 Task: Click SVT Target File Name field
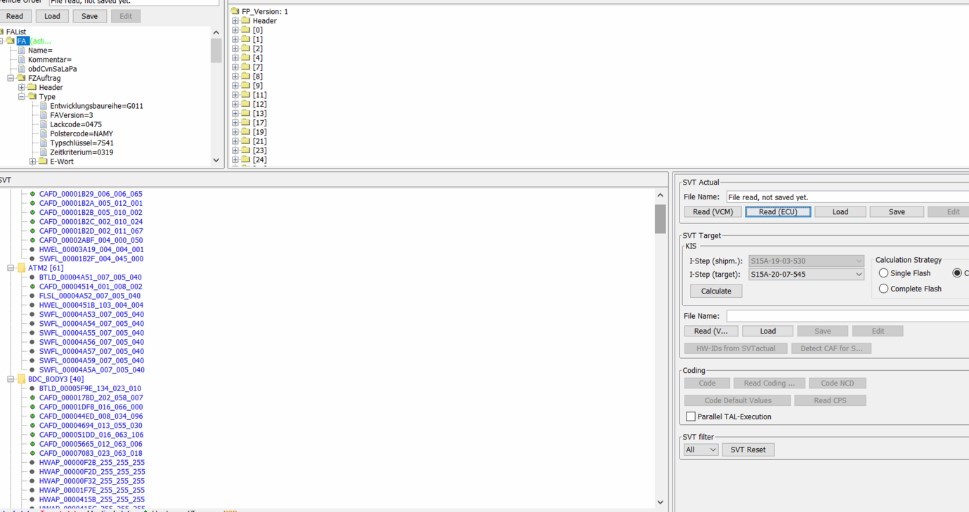pyautogui.click(x=847, y=316)
